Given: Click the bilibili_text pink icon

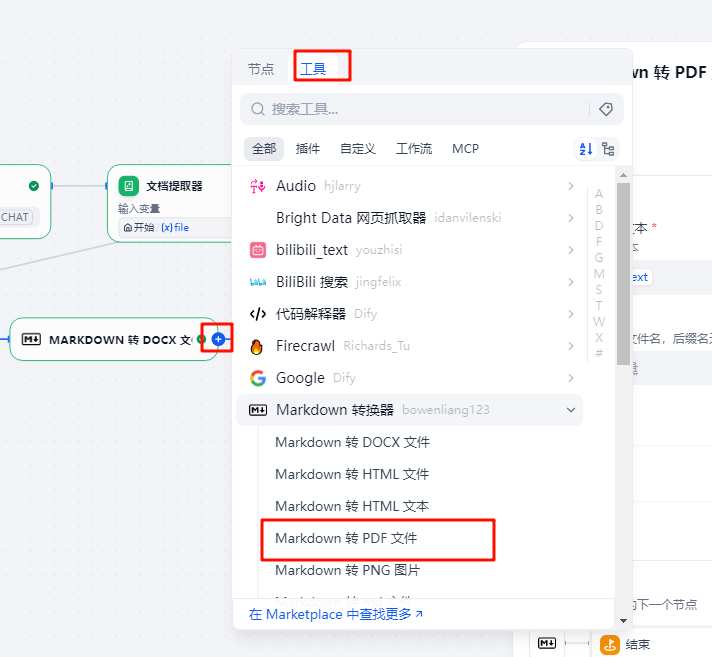Looking at the screenshot, I should 257,250.
